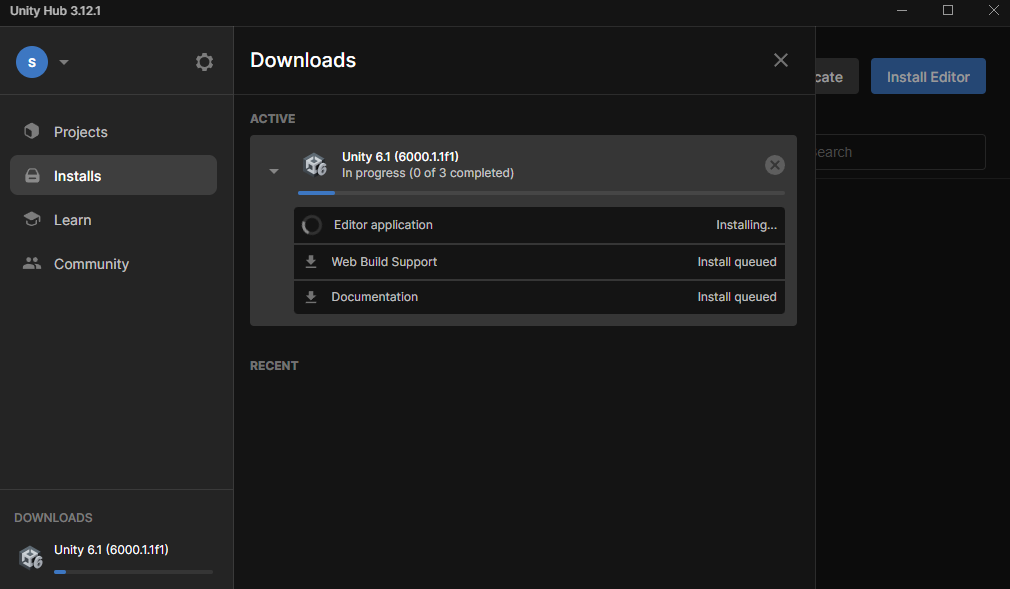The width and height of the screenshot is (1010, 589).
Task: Collapse the Unity 6.1 download details
Action: (x=274, y=171)
